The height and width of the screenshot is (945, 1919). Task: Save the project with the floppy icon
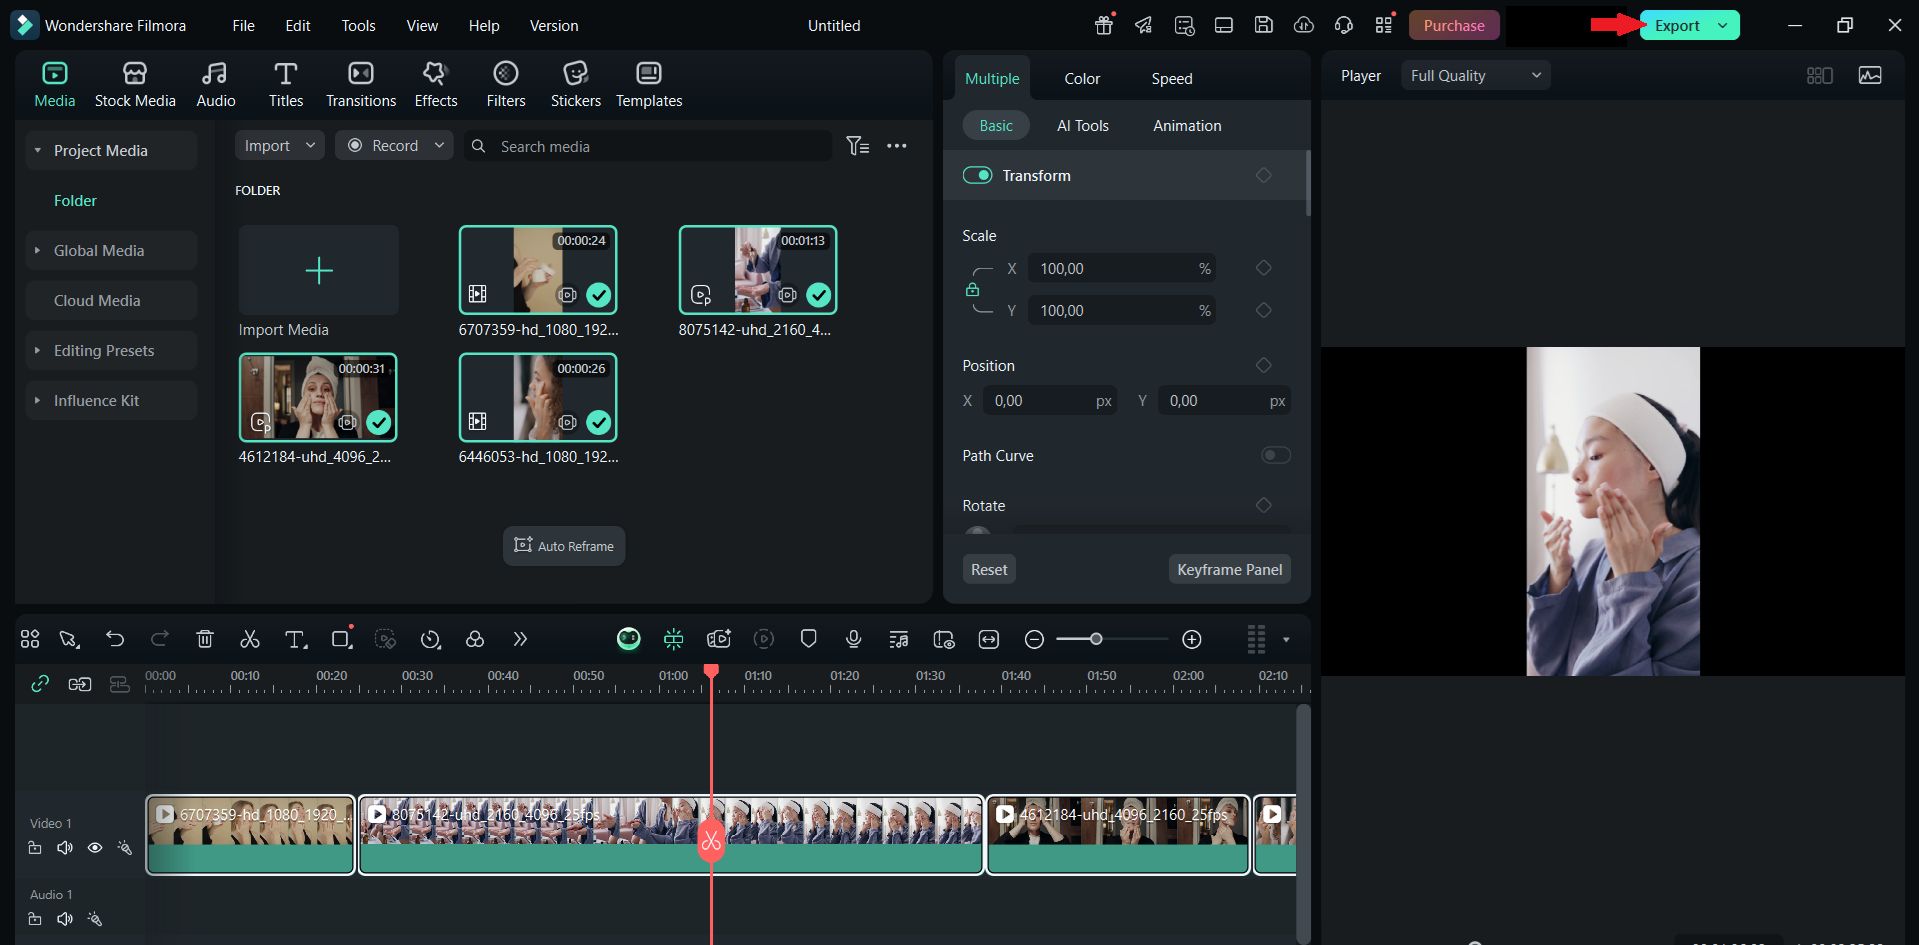(1264, 25)
